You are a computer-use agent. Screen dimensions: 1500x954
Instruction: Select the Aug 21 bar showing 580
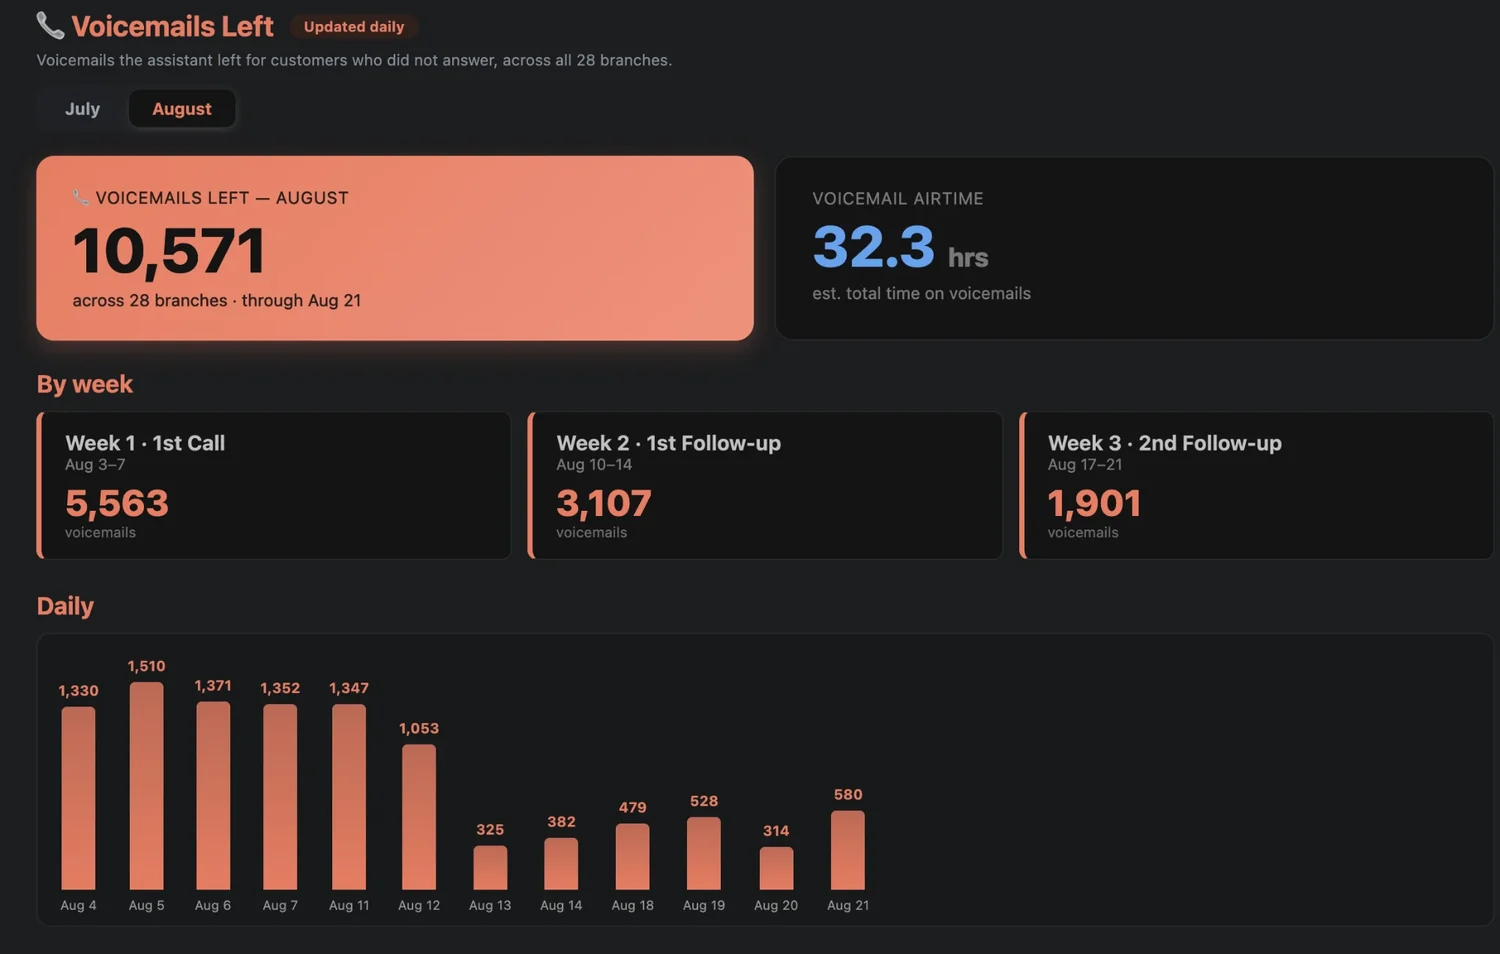(x=848, y=850)
